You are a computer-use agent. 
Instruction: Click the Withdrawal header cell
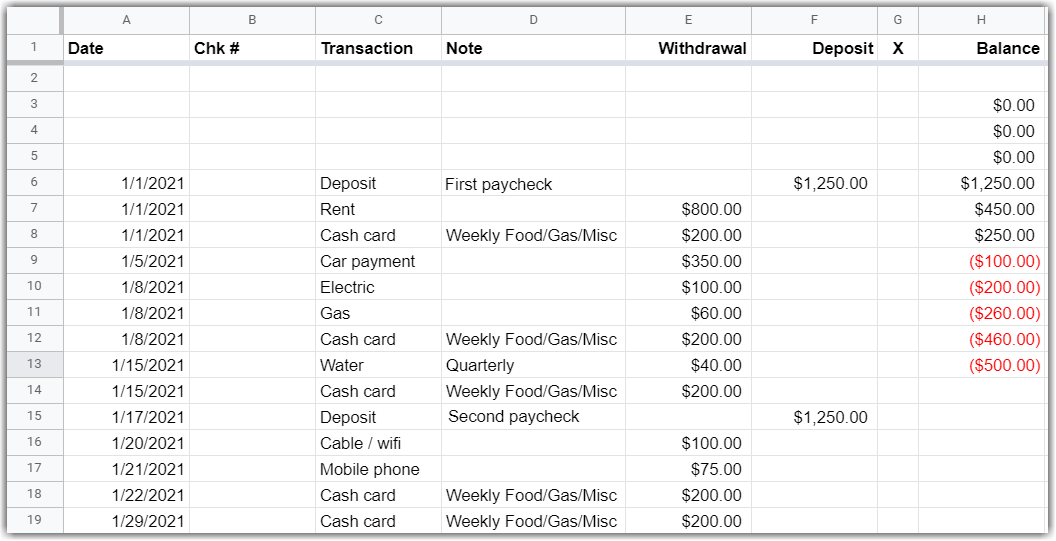coord(689,48)
